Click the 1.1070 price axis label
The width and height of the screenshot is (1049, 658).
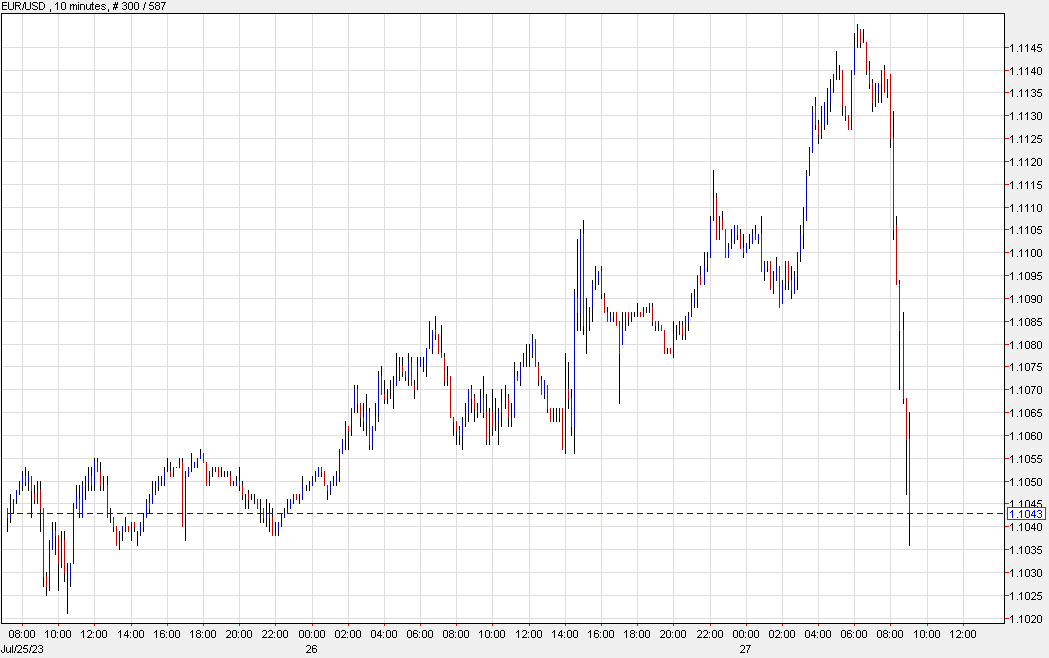point(1026,390)
